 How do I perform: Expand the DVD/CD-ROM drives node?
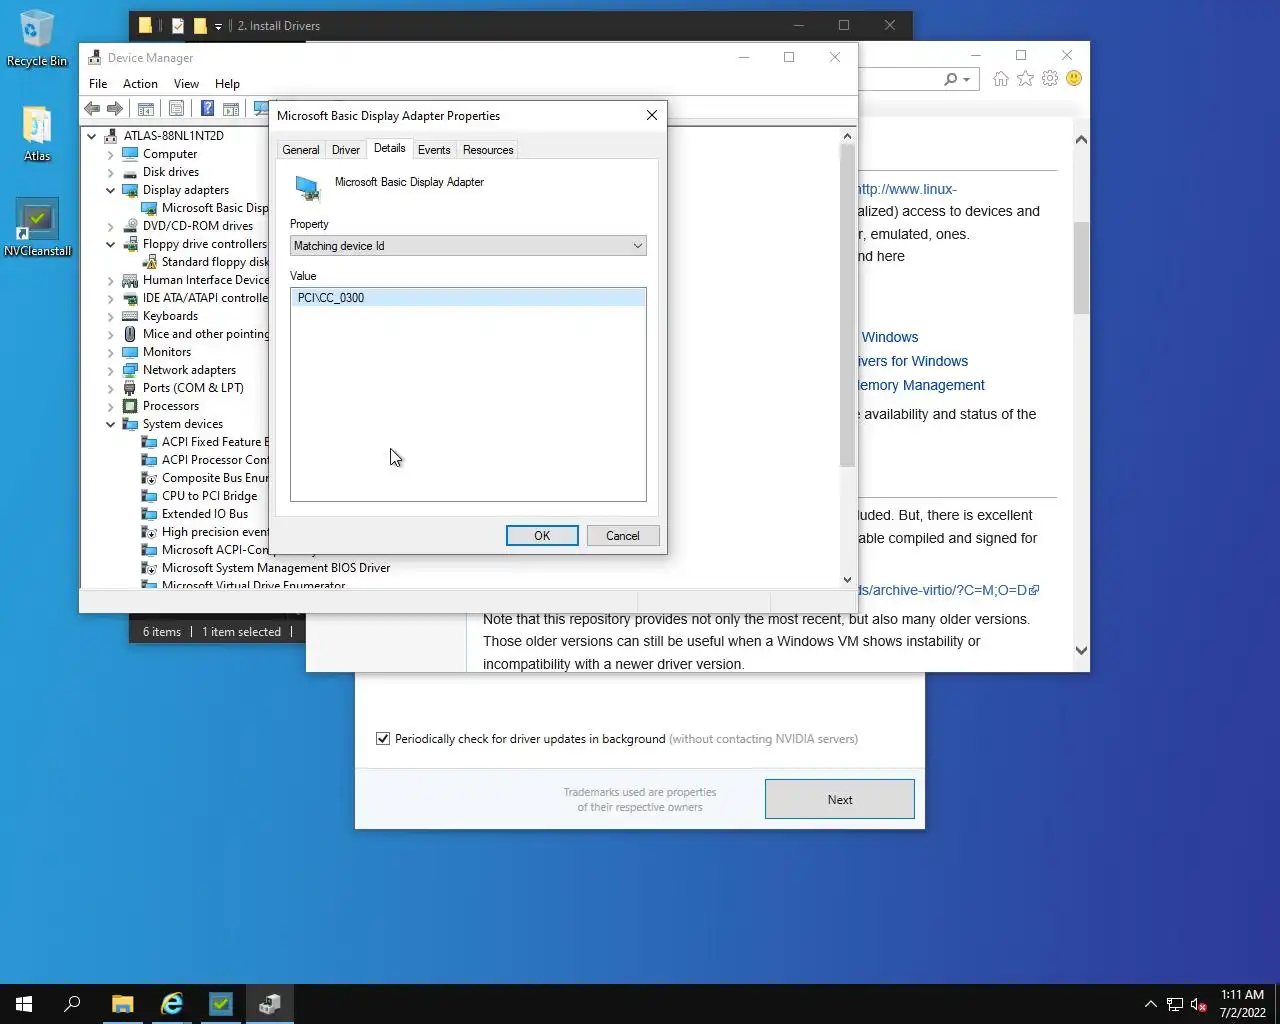[111, 226]
